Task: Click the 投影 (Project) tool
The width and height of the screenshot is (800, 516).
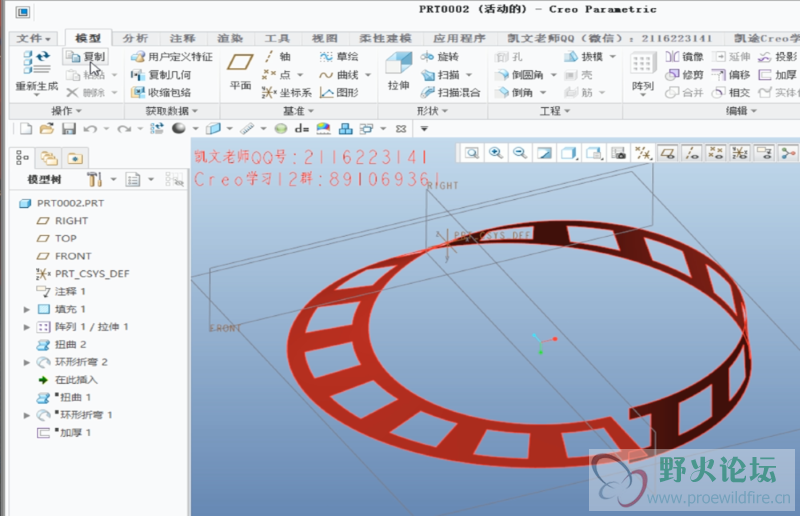Action: 778,57
